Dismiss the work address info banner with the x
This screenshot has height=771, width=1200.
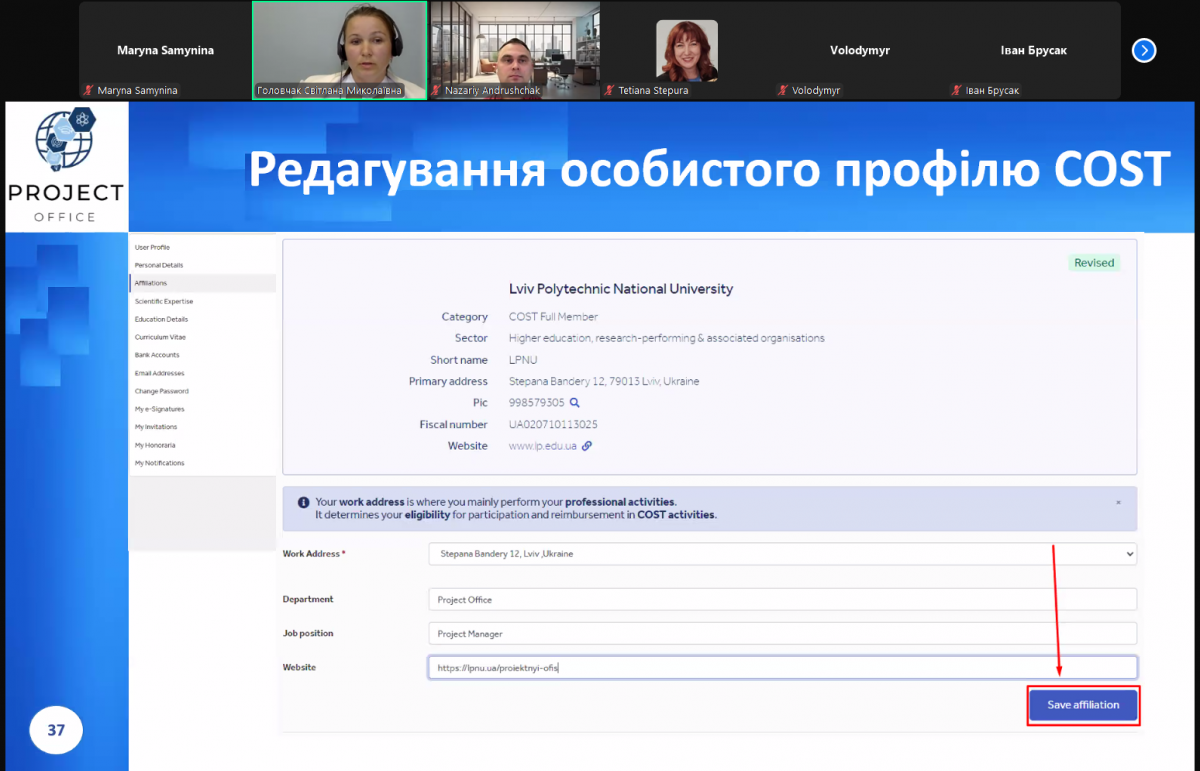coord(1118,503)
